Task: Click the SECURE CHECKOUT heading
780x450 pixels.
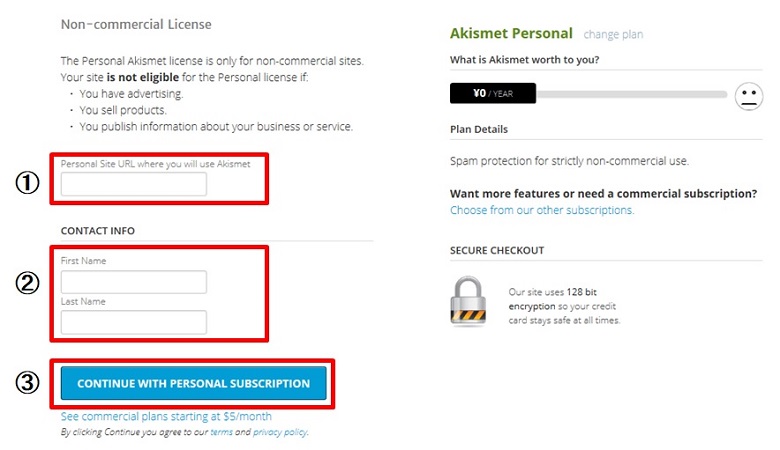Action: tap(497, 250)
